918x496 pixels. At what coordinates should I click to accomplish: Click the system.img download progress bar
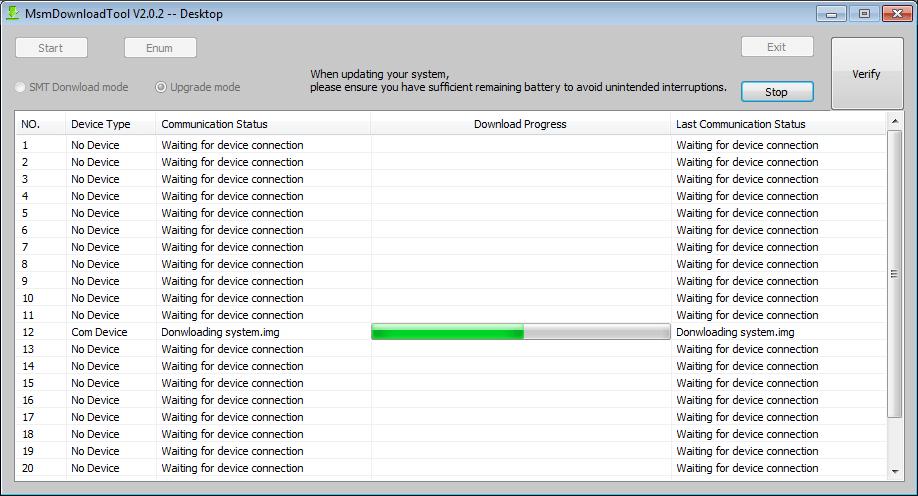(x=520, y=332)
